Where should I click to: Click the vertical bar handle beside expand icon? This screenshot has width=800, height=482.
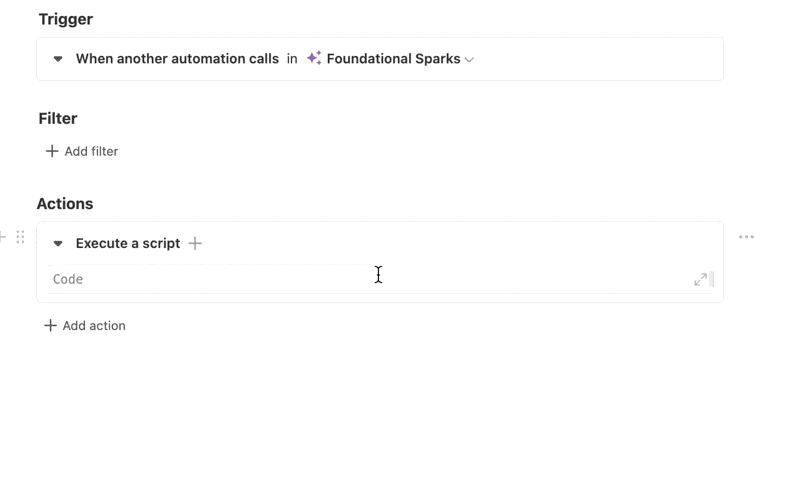tap(712, 279)
